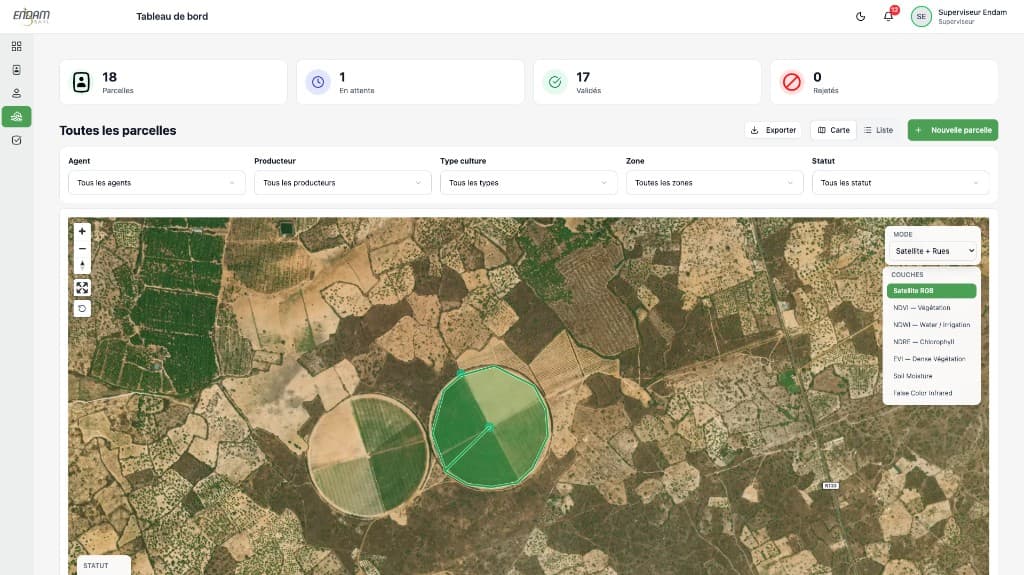Viewport: 1024px width, 575px height.
Task: Click the center vertex of green parcel
Action: tap(490, 427)
